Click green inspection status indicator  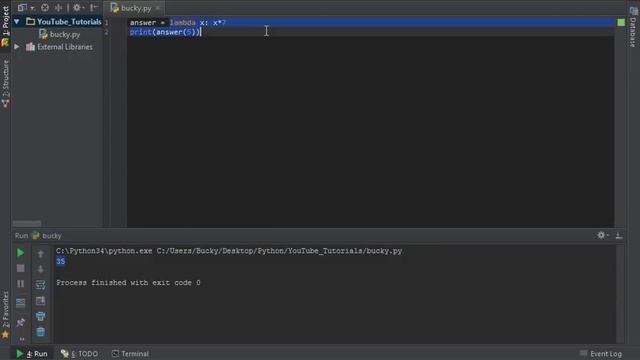[621, 22]
